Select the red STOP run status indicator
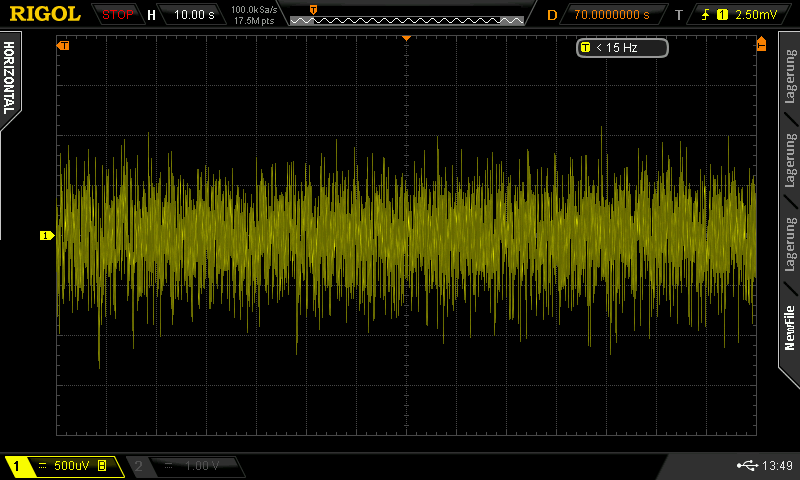 [x=117, y=15]
